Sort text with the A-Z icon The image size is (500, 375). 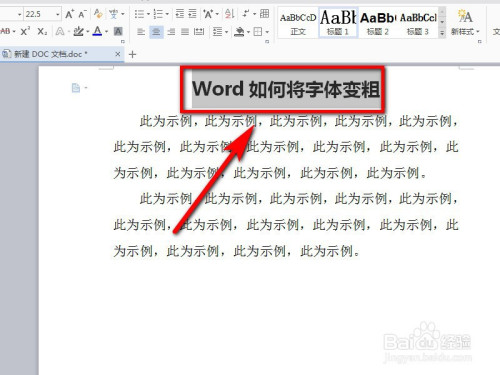coord(229,14)
